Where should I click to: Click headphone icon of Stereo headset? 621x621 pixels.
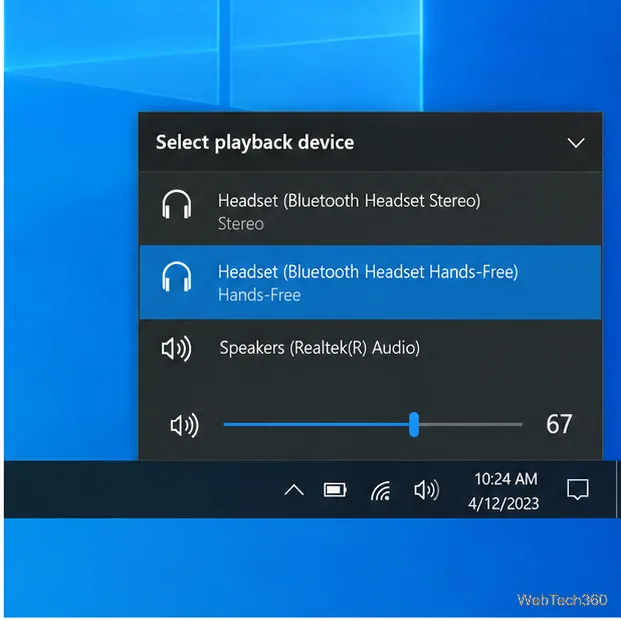[177, 204]
